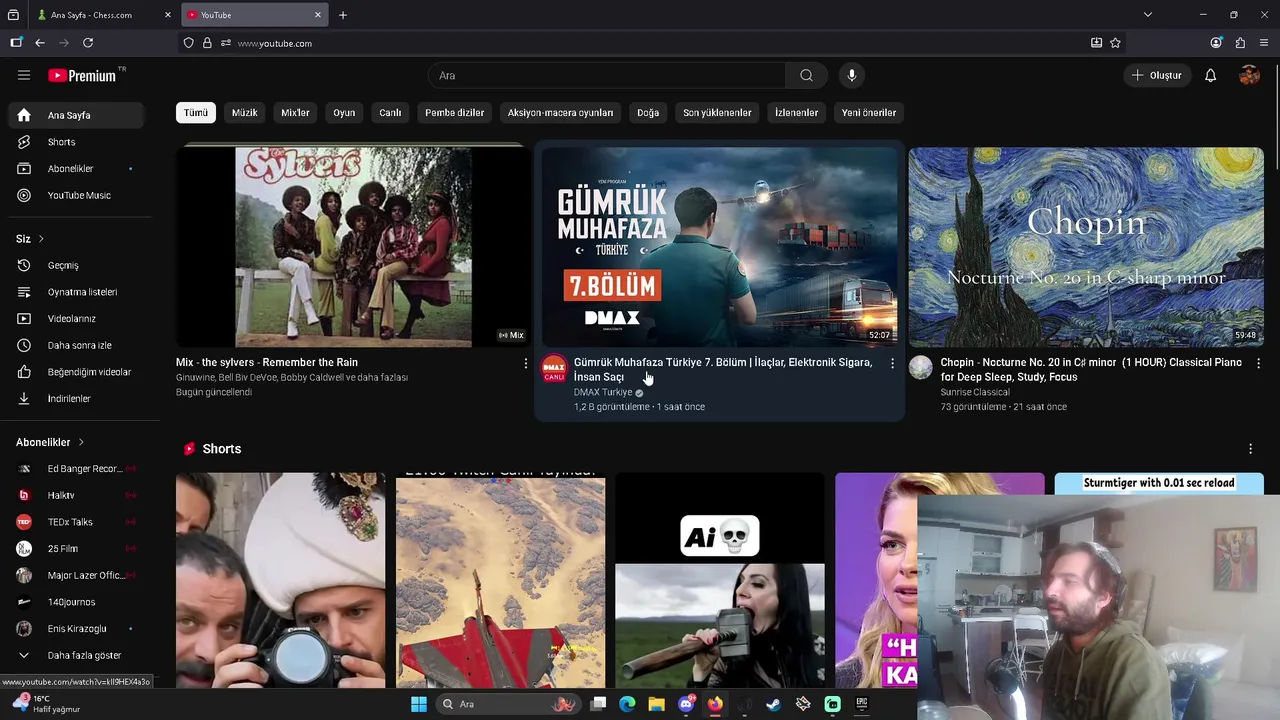Open Shorts section options menu

click(1250, 449)
